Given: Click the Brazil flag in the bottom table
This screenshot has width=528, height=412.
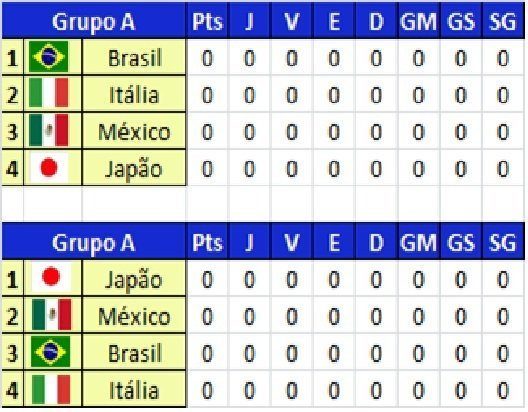Looking at the screenshot, I should (51, 351).
